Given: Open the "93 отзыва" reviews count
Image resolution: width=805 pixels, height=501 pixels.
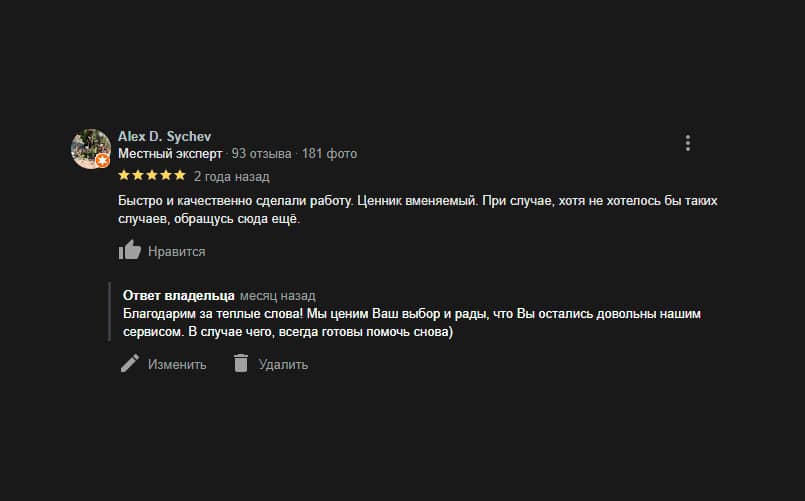Looking at the screenshot, I should 261,154.
